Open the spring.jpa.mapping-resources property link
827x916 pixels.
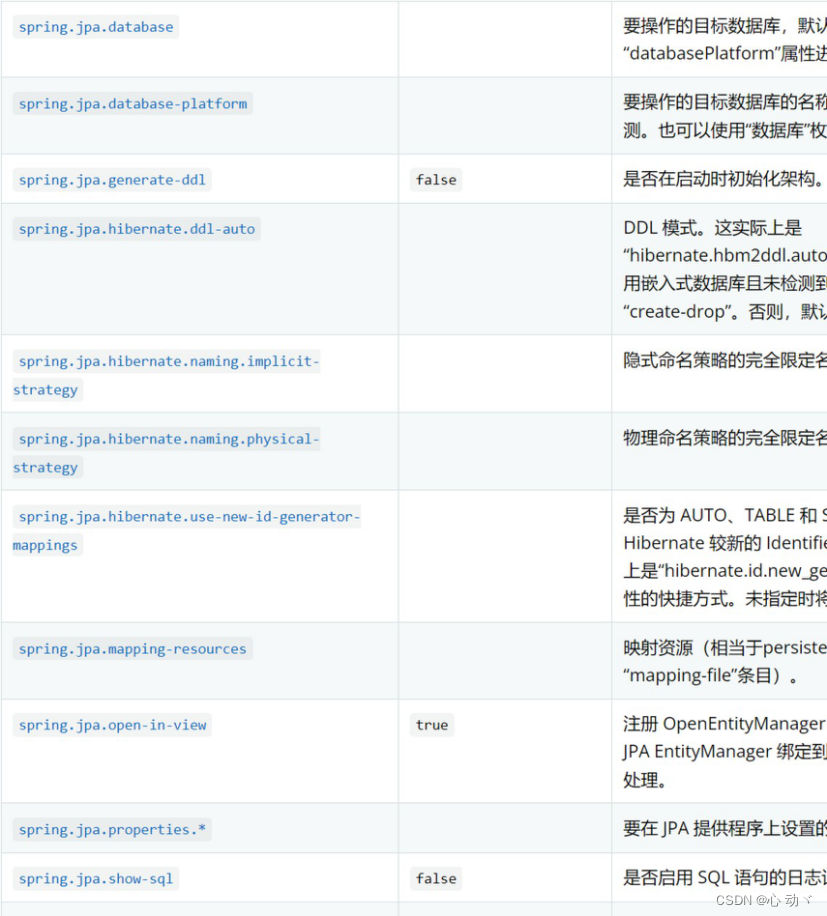[131, 648]
